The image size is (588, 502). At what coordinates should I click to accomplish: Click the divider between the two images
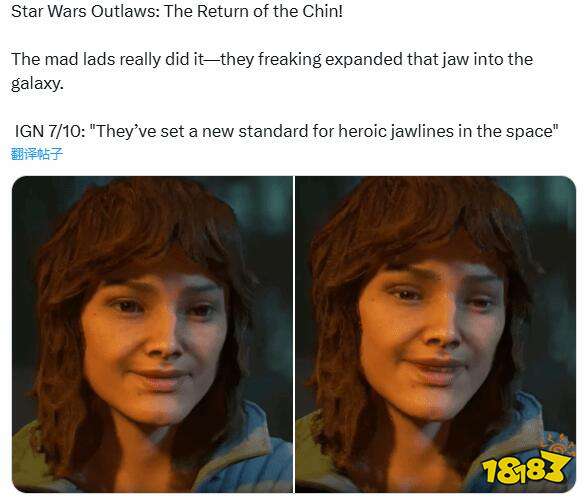pos(294,334)
